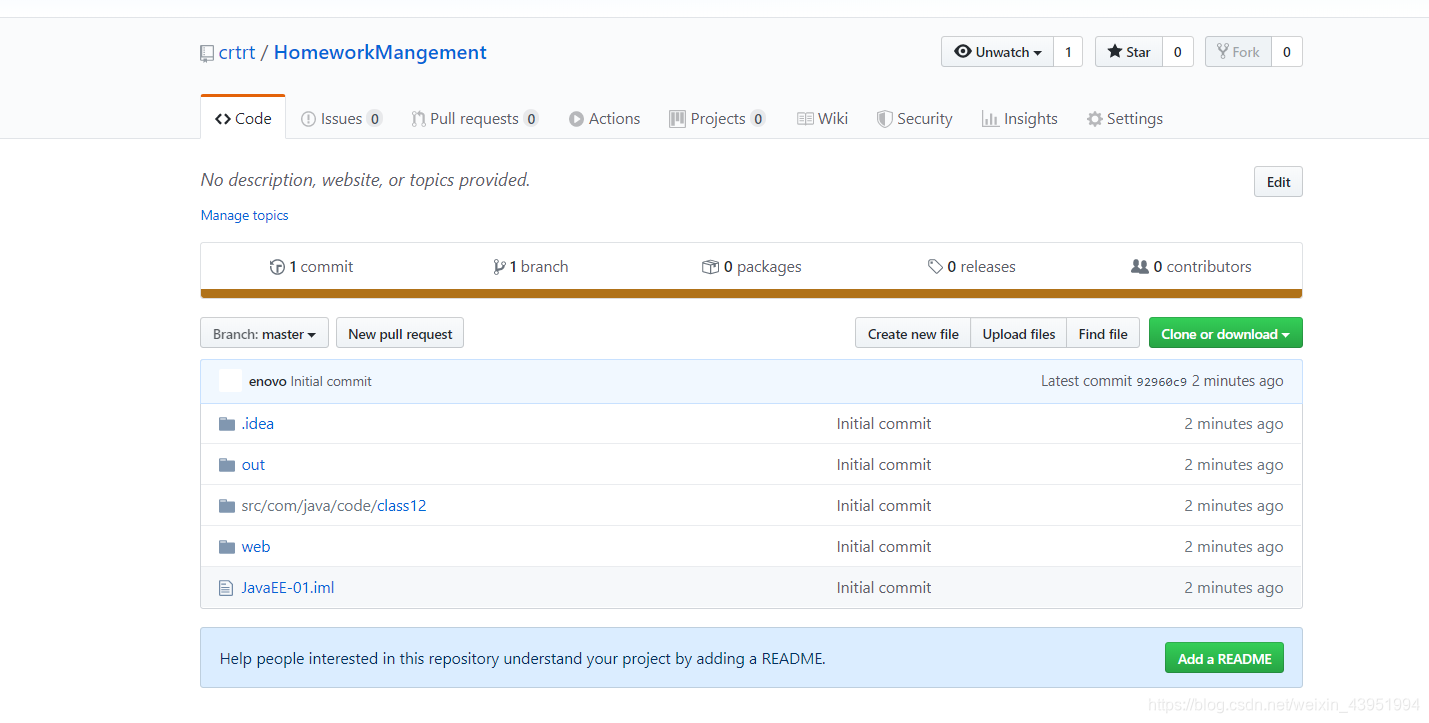This screenshot has width=1429, height=723.
Task: Click the out folder icon
Action: [227, 465]
